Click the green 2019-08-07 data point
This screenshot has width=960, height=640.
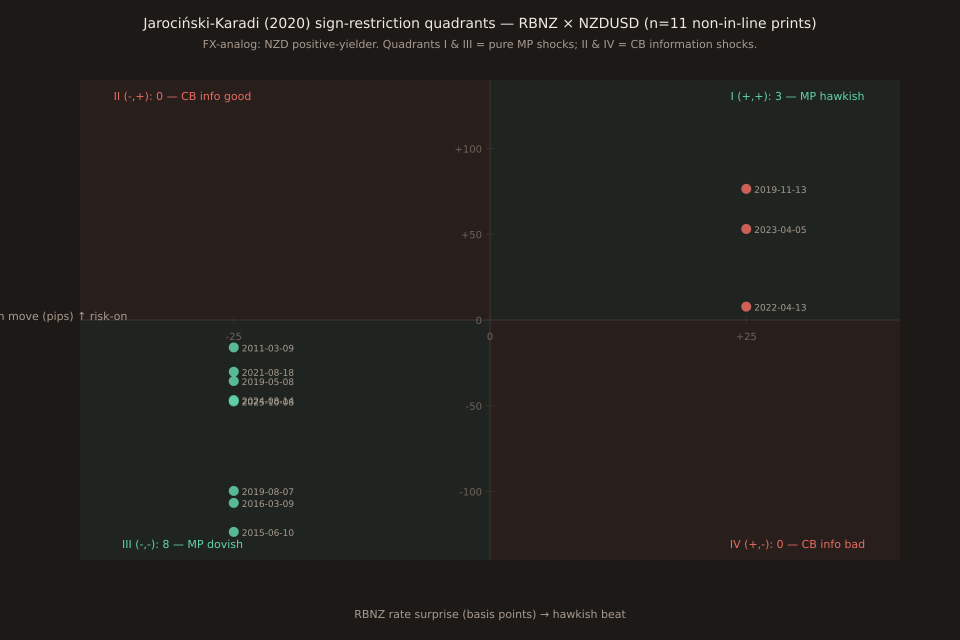pos(233,491)
